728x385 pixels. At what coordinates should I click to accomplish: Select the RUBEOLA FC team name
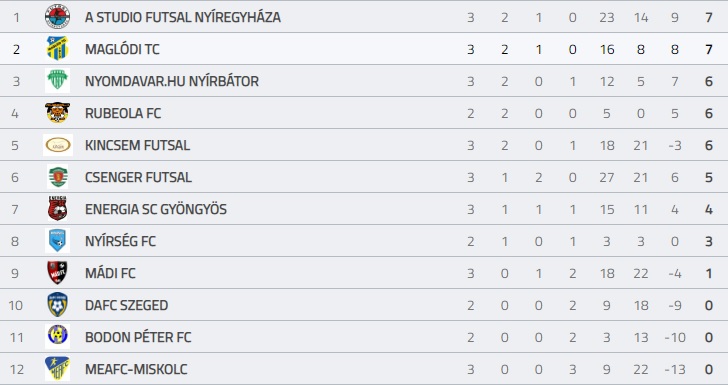[123, 113]
